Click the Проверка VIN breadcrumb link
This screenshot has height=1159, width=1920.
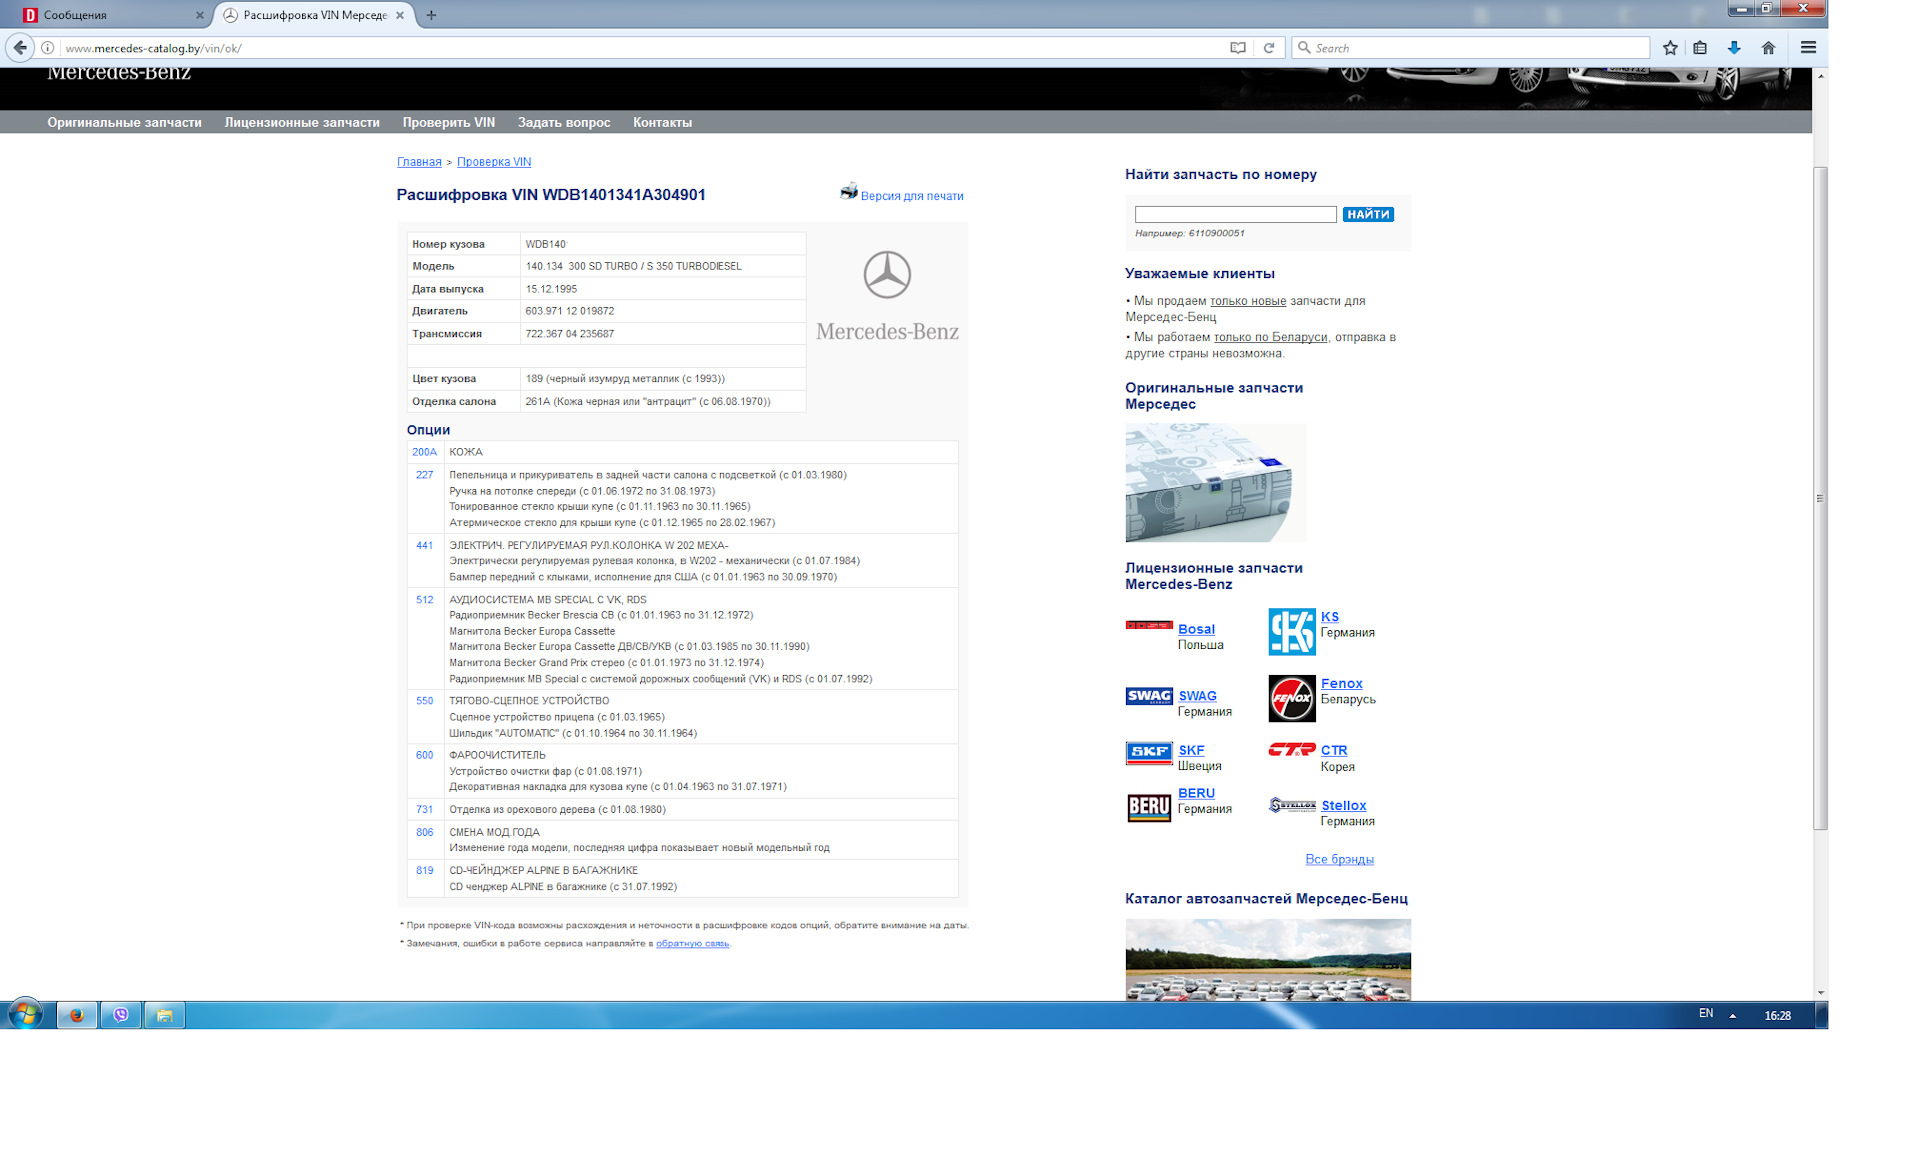click(494, 162)
